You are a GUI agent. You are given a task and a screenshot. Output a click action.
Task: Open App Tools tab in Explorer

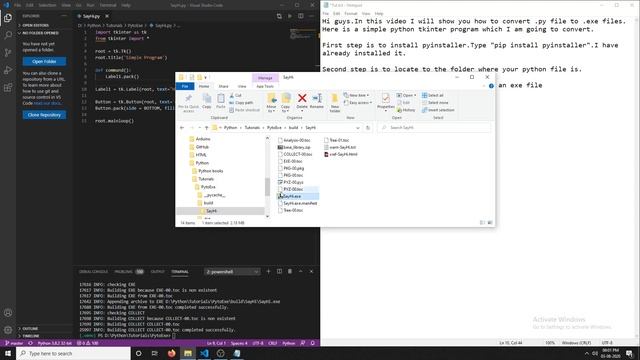coord(265,86)
